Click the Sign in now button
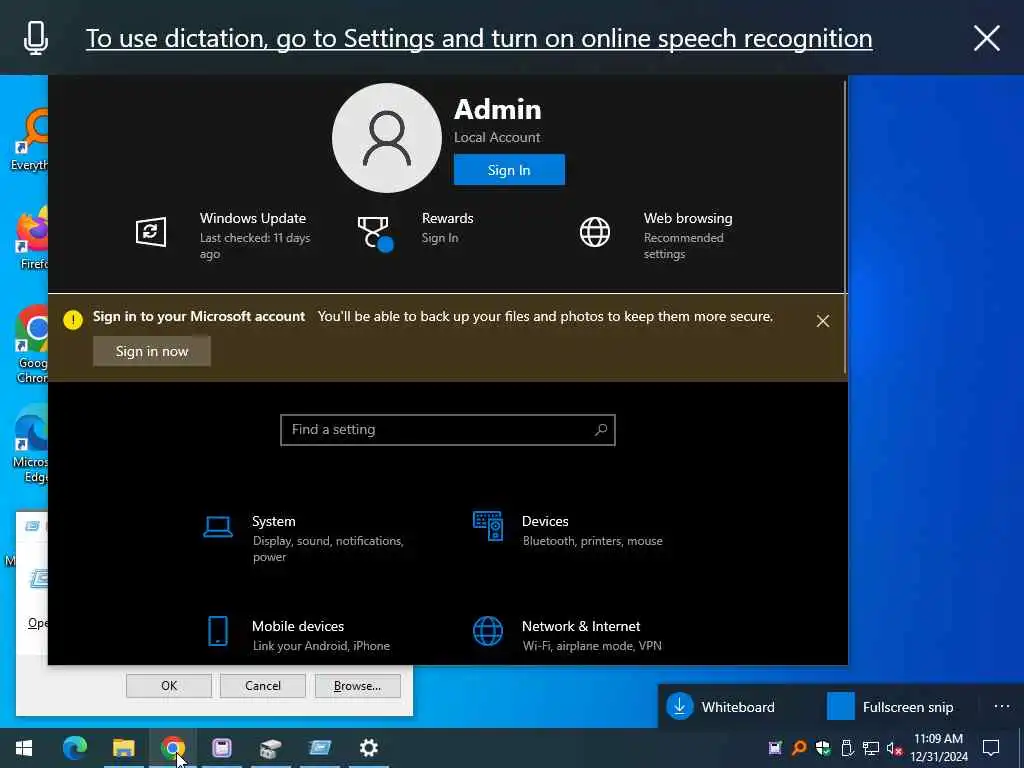Screen dimensions: 1024x768 coord(152,351)
